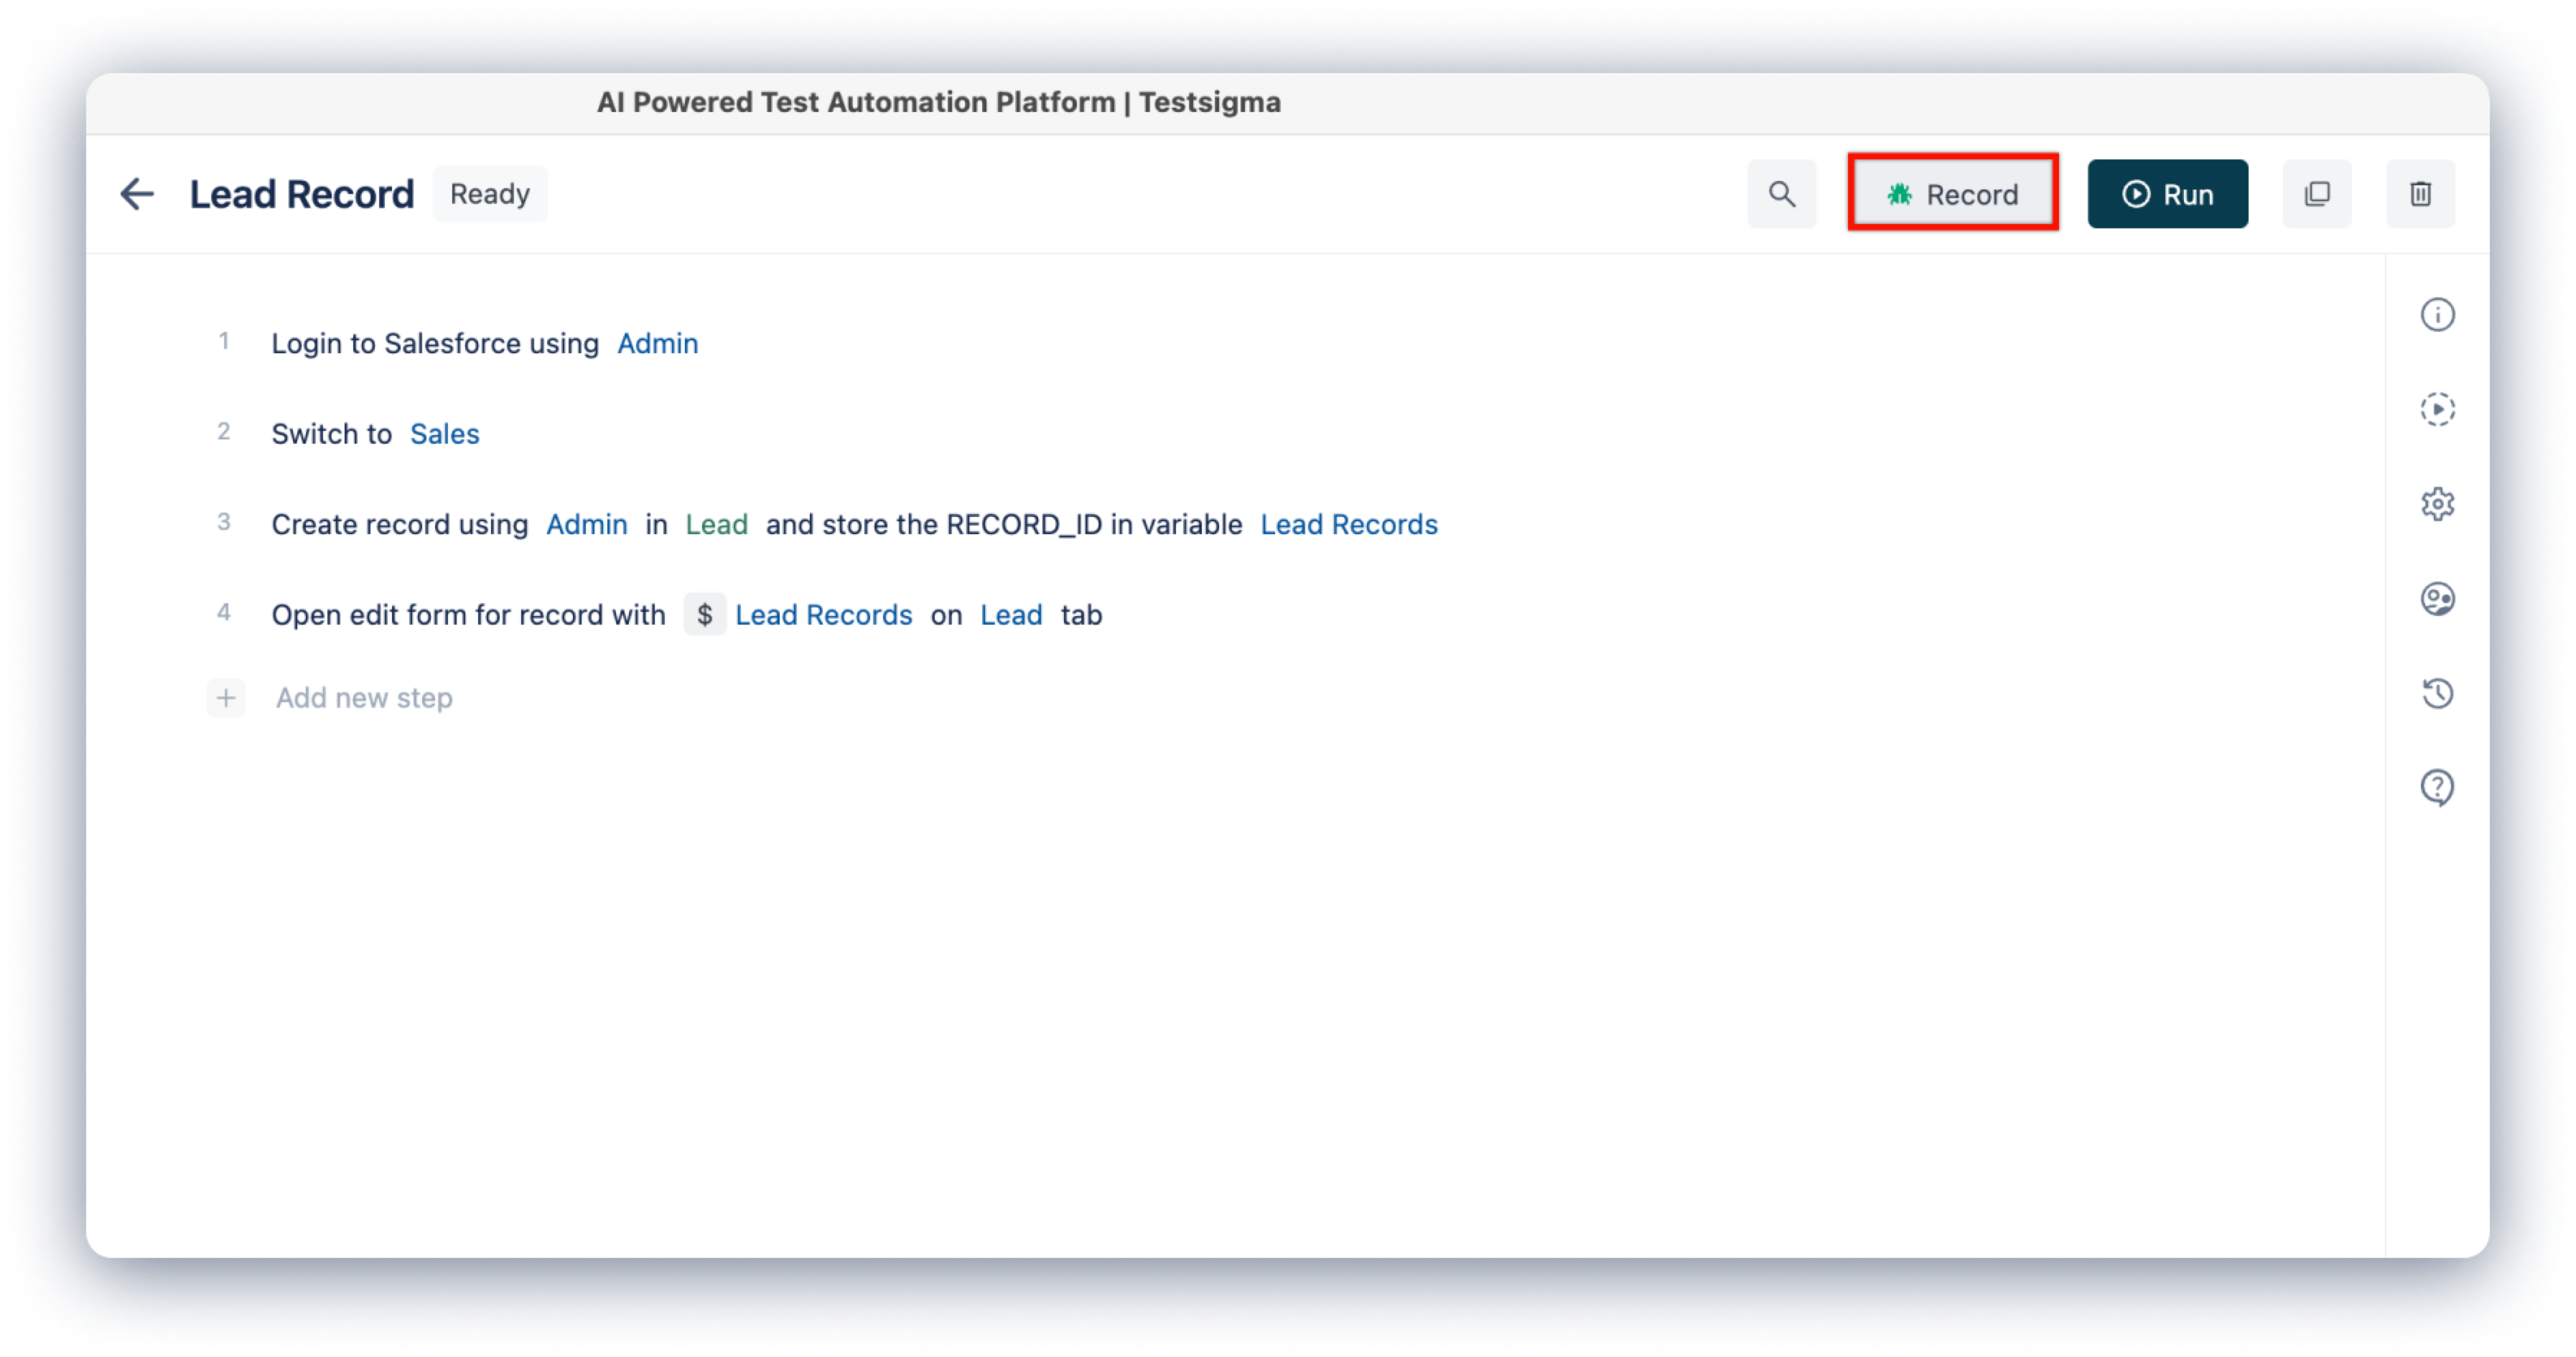
Task: Click the Lead Record title
Action: [301, 194]
